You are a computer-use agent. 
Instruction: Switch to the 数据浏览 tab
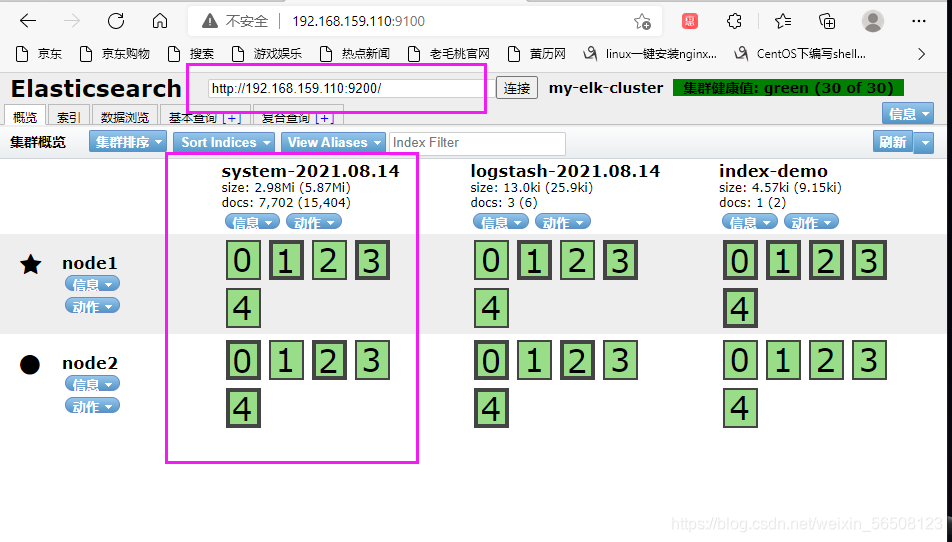[x=124, y=117]
